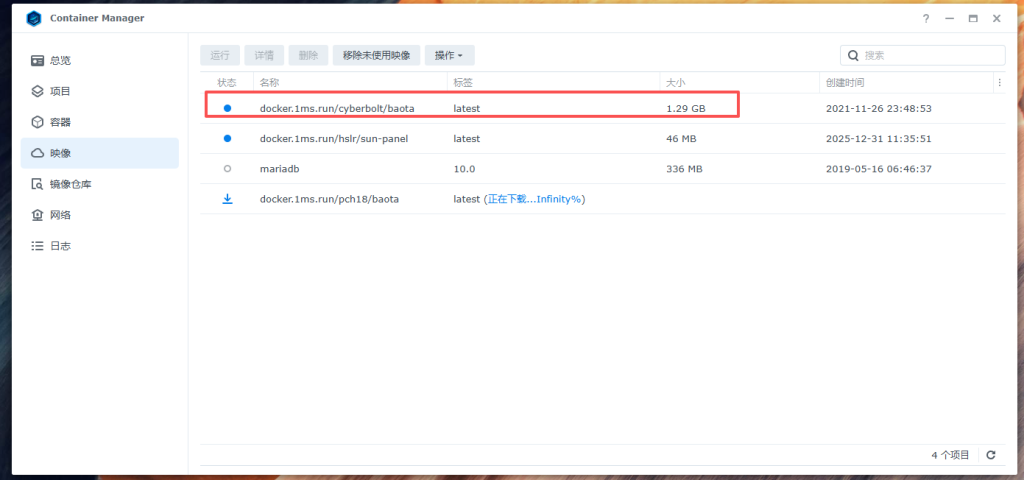Open the 操作 dropdown menu
This screenshot has height=480, width=1024.
pyautogui.click(x=449, y=56)
